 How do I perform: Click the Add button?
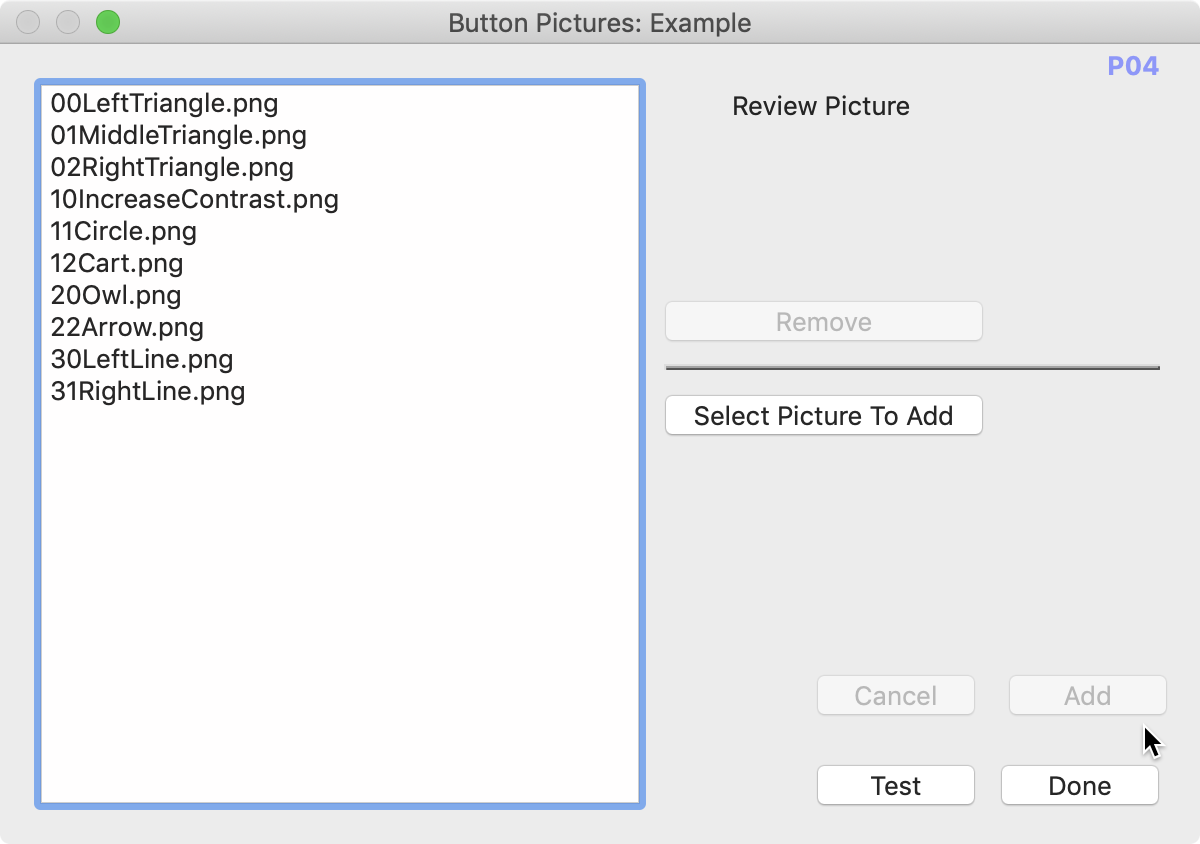click(x=1087, y=695)
